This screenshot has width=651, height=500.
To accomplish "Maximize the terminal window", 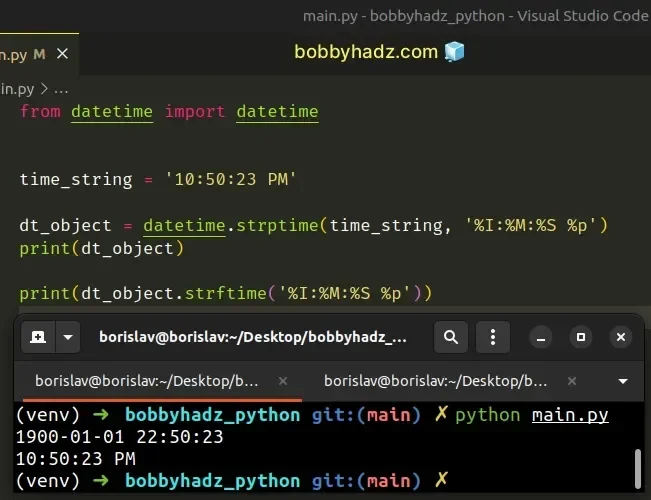I will 581,337.
